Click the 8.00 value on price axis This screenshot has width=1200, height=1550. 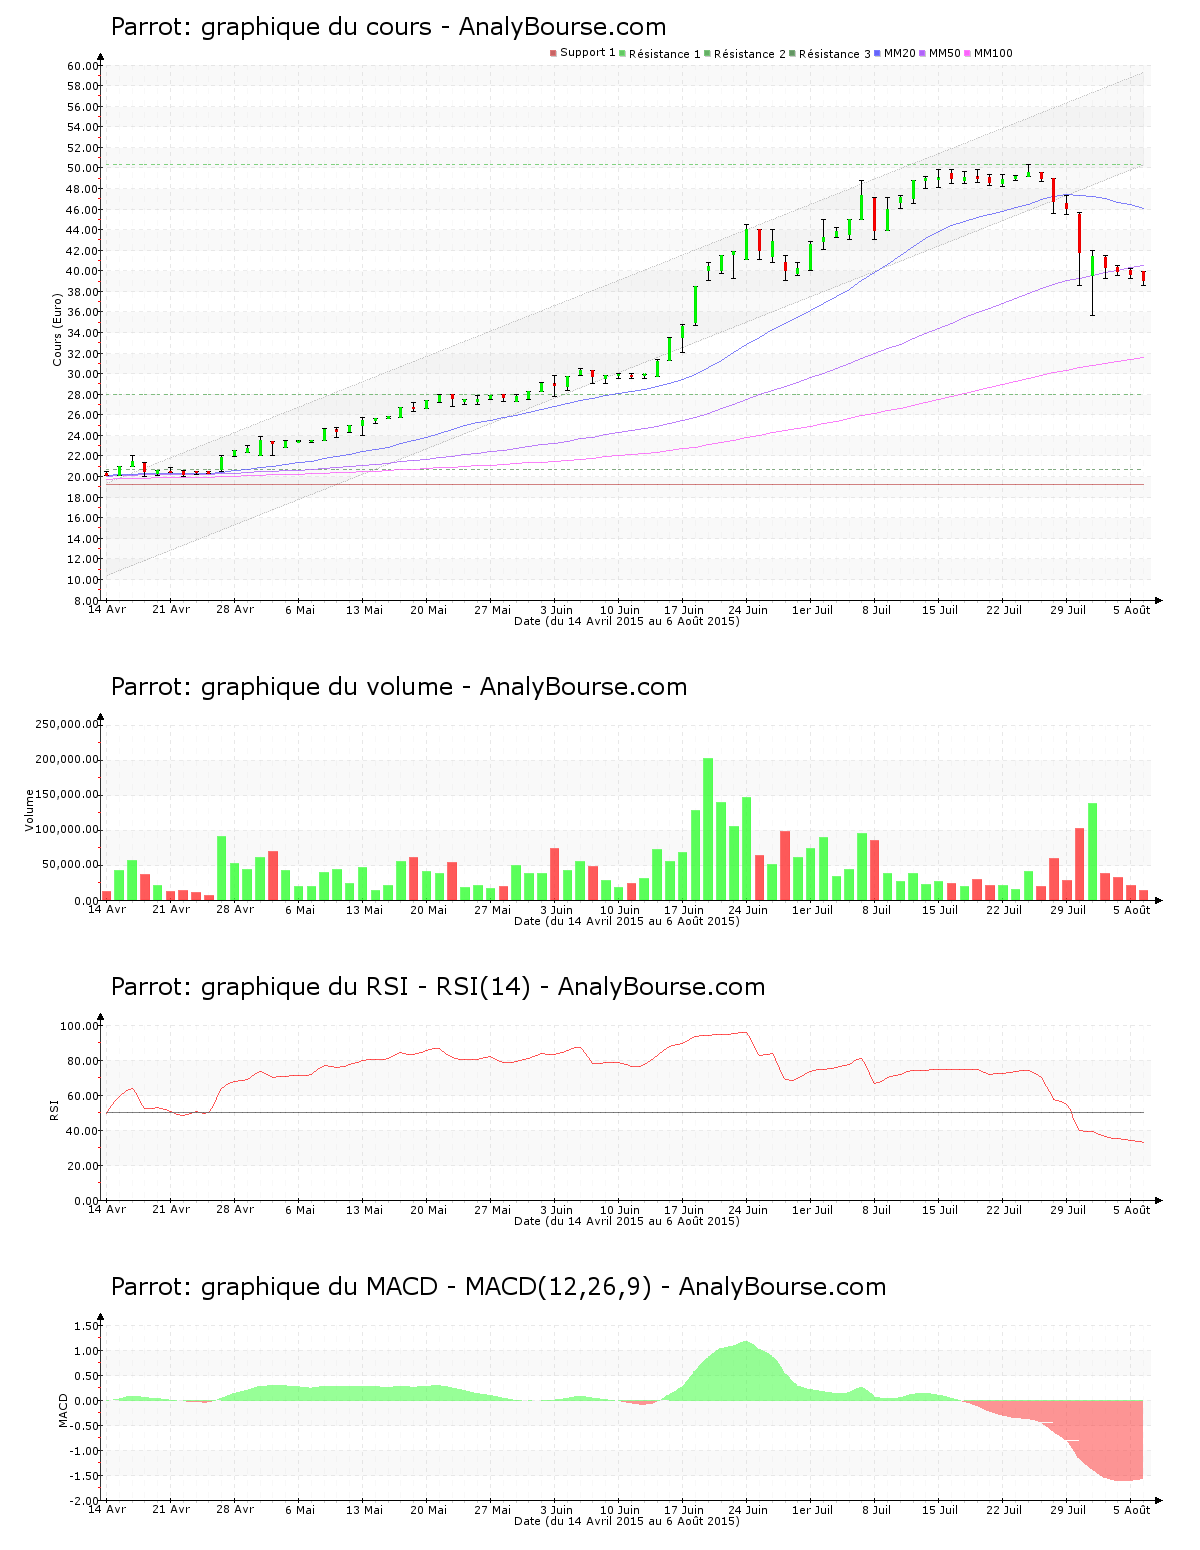point(86,601)
